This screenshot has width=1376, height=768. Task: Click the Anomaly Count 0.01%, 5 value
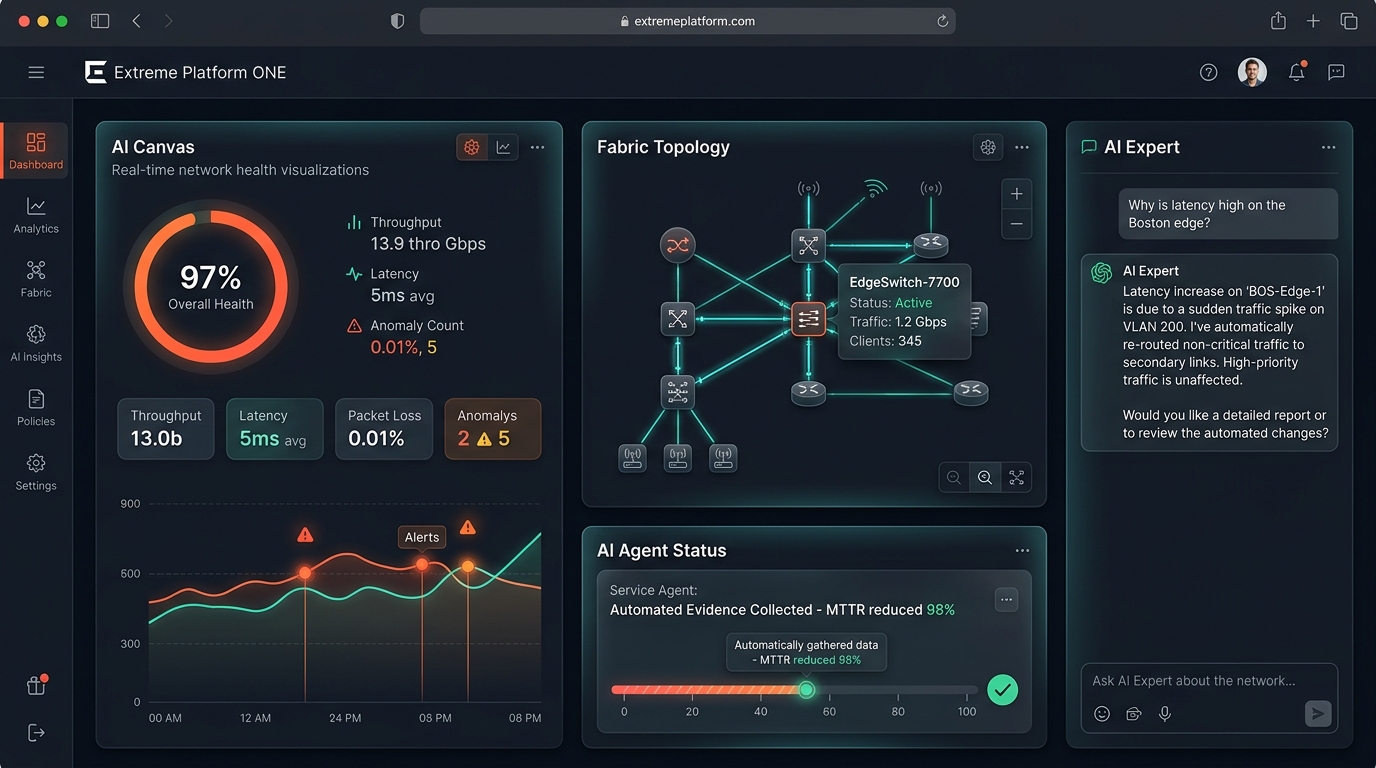point(404,348)
